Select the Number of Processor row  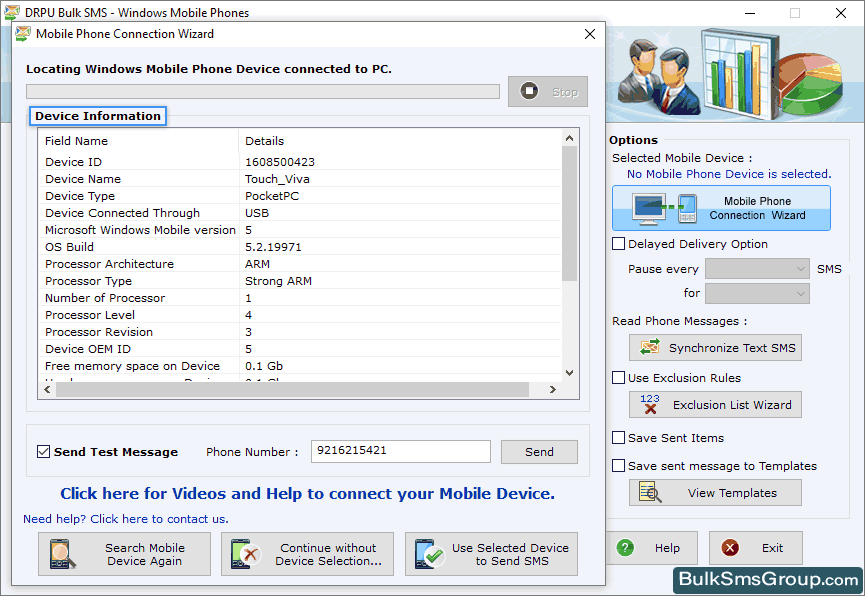click(x=300, y=298)
